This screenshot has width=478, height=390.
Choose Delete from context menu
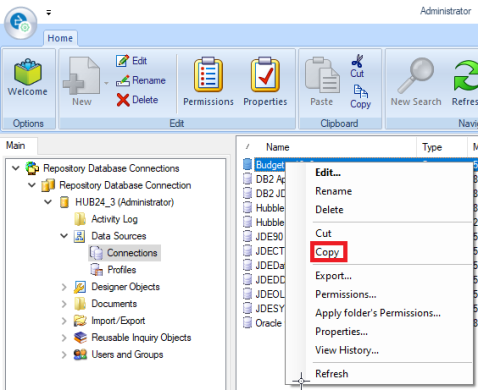[329, 210]
